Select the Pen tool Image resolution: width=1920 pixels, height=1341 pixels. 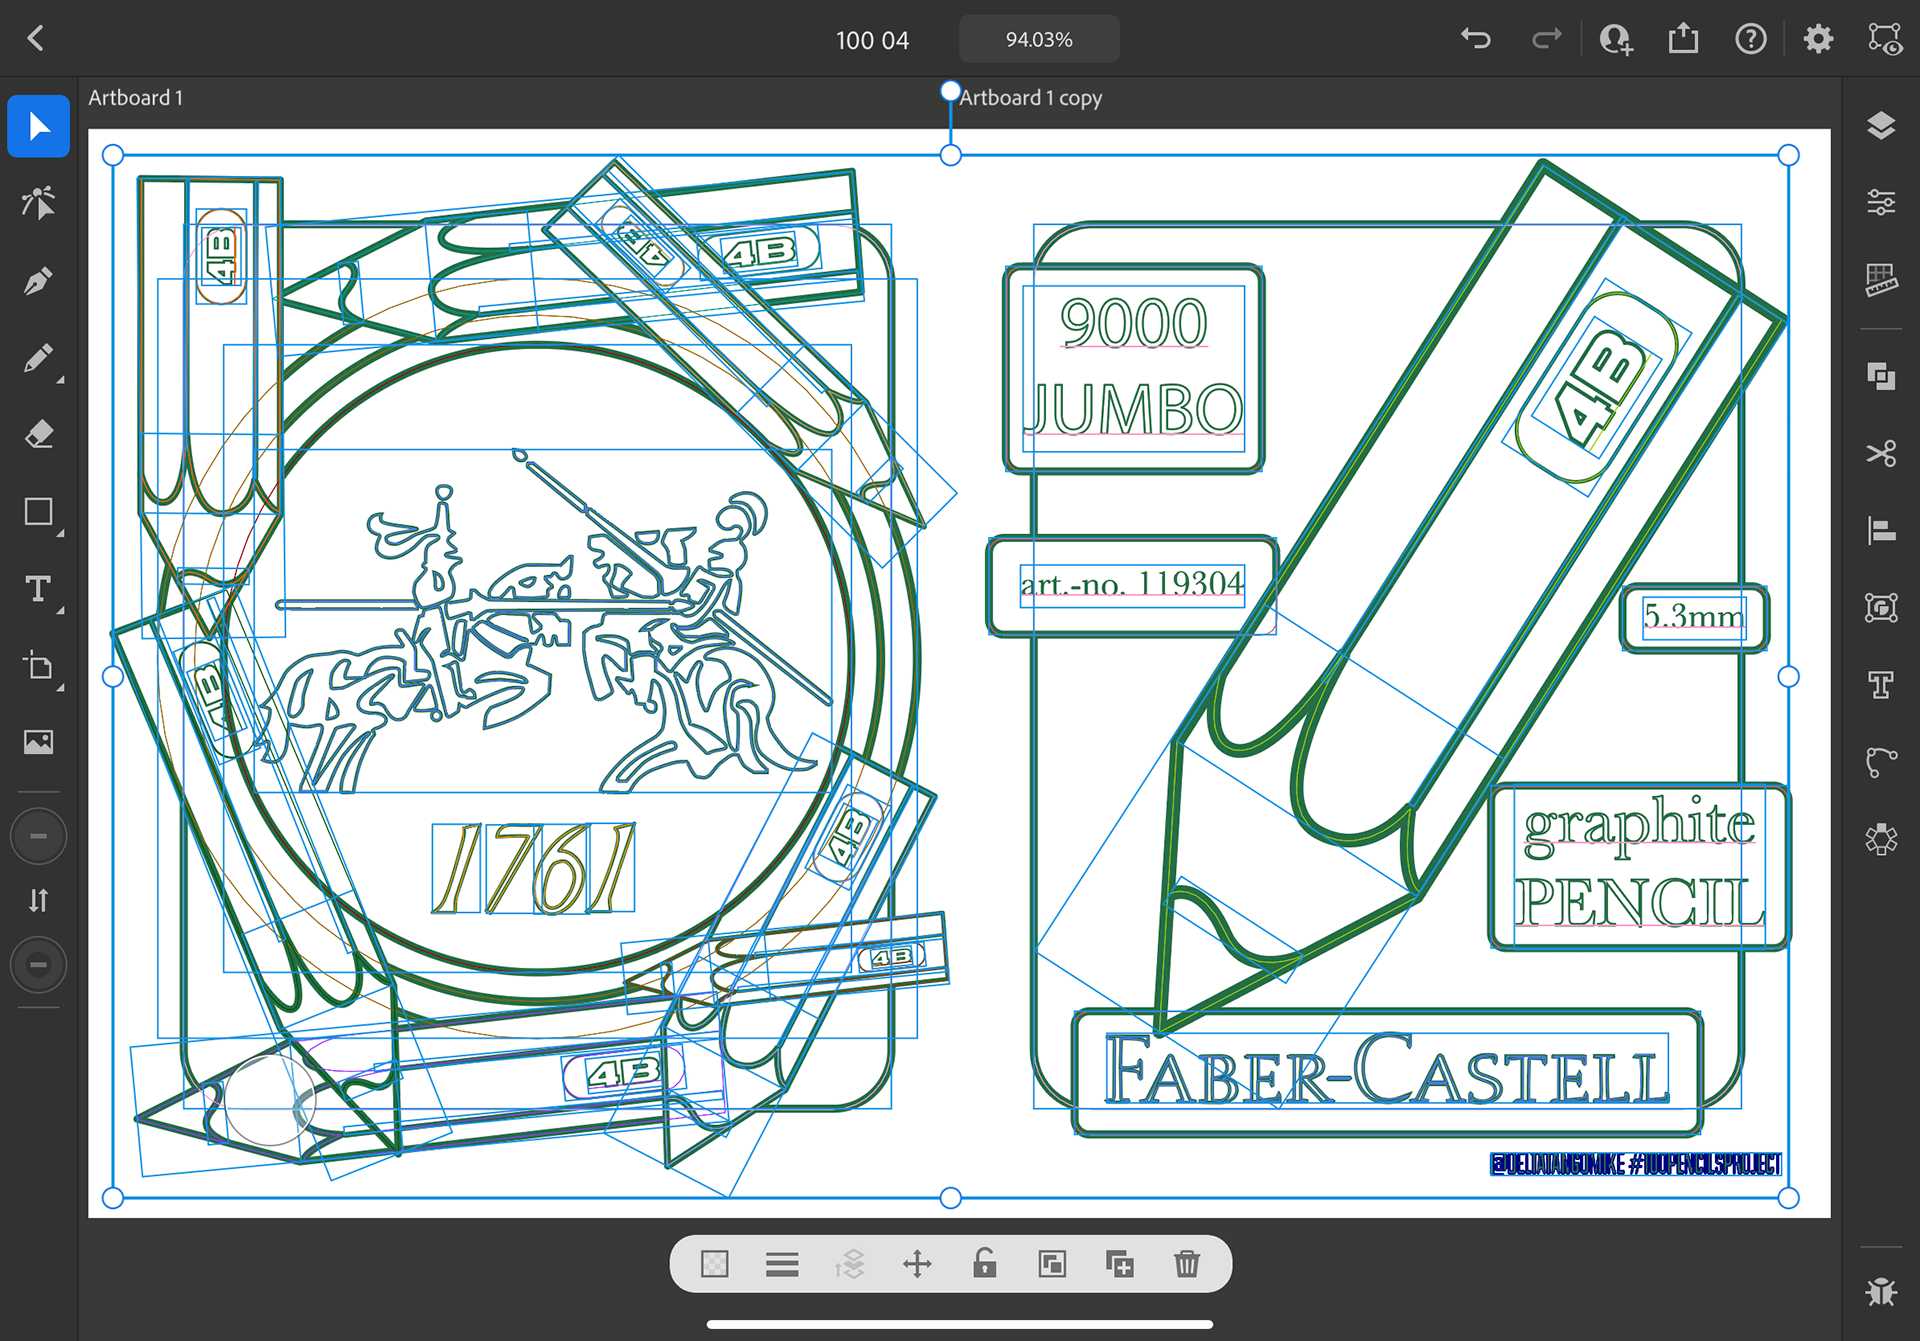click(38, 281)
